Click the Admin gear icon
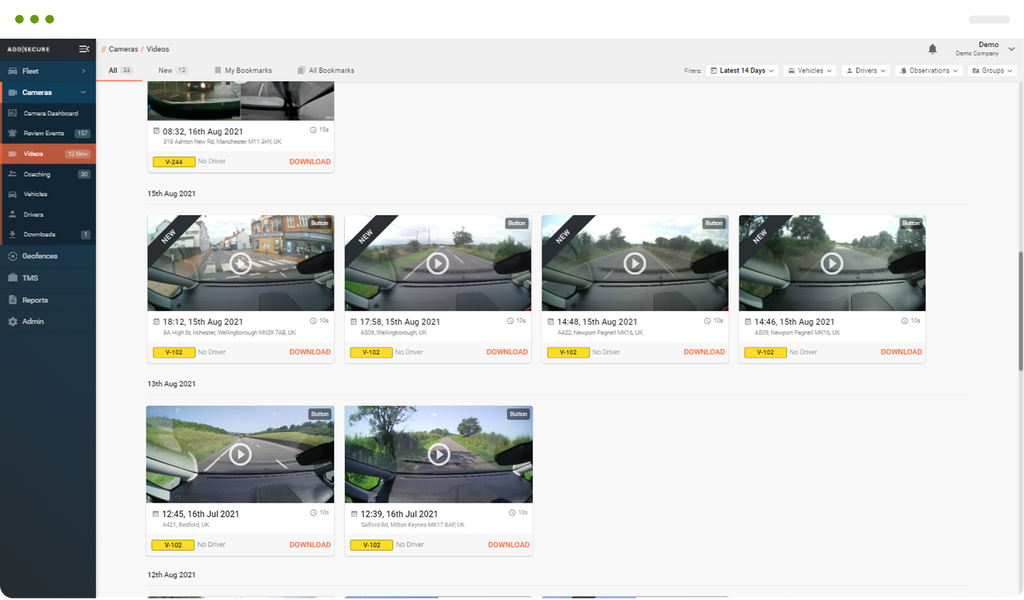This screenshot has height=600, width=1024. click(12, 321)
